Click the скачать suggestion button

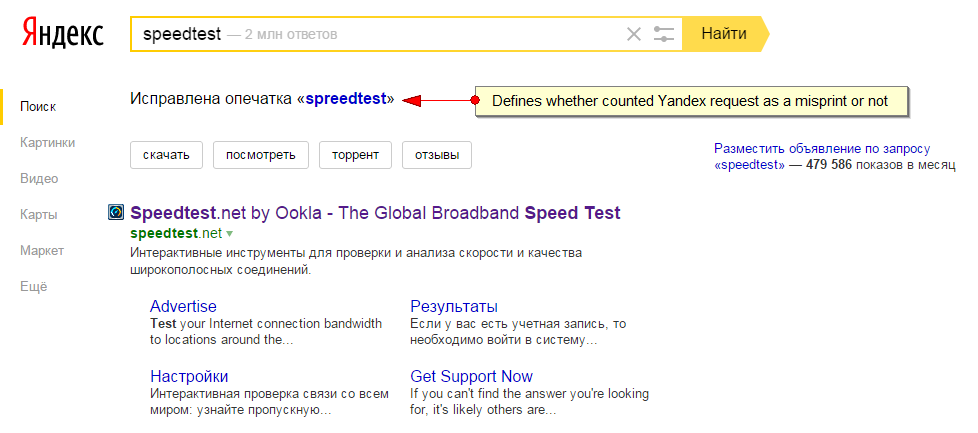pos(167,155)
